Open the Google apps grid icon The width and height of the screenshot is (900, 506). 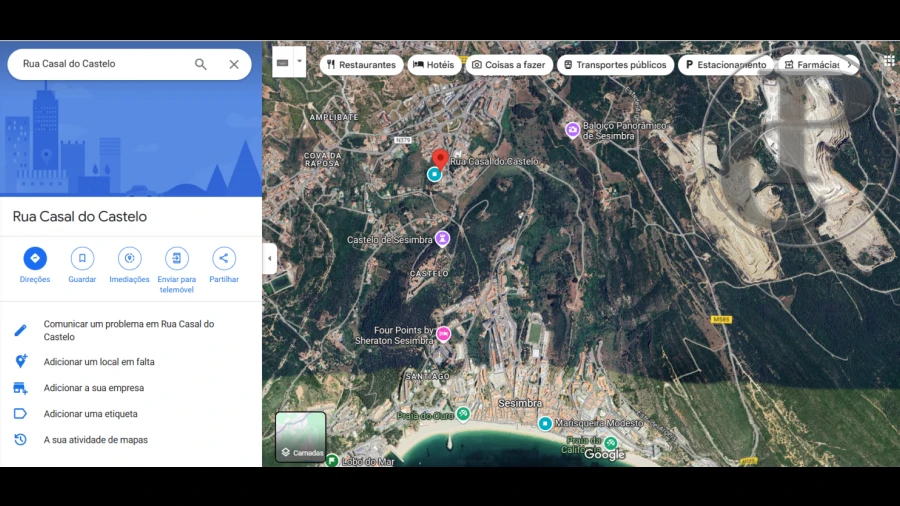(889, 61)
